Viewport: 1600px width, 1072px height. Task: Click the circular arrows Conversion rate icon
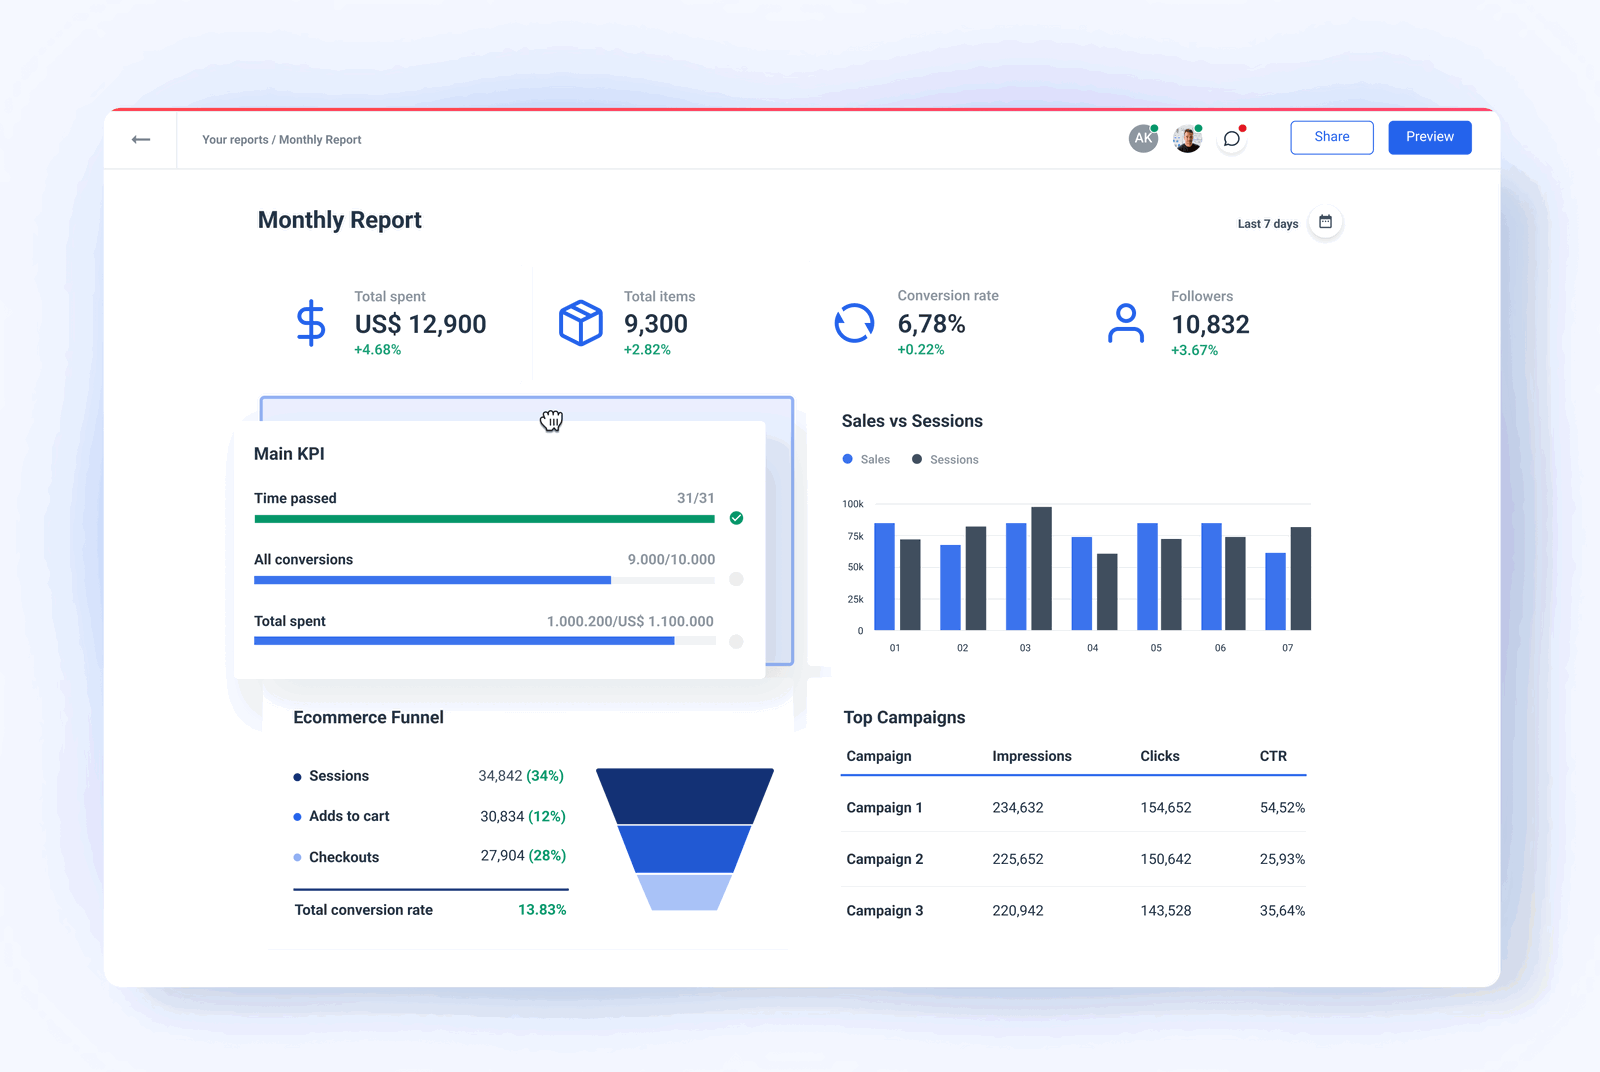pos(854,322)
